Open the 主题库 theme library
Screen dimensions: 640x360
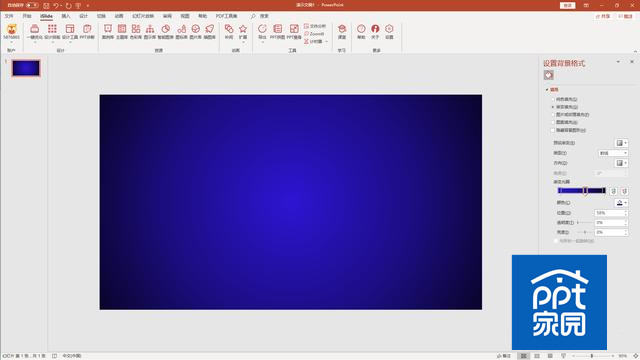[122, 31]
